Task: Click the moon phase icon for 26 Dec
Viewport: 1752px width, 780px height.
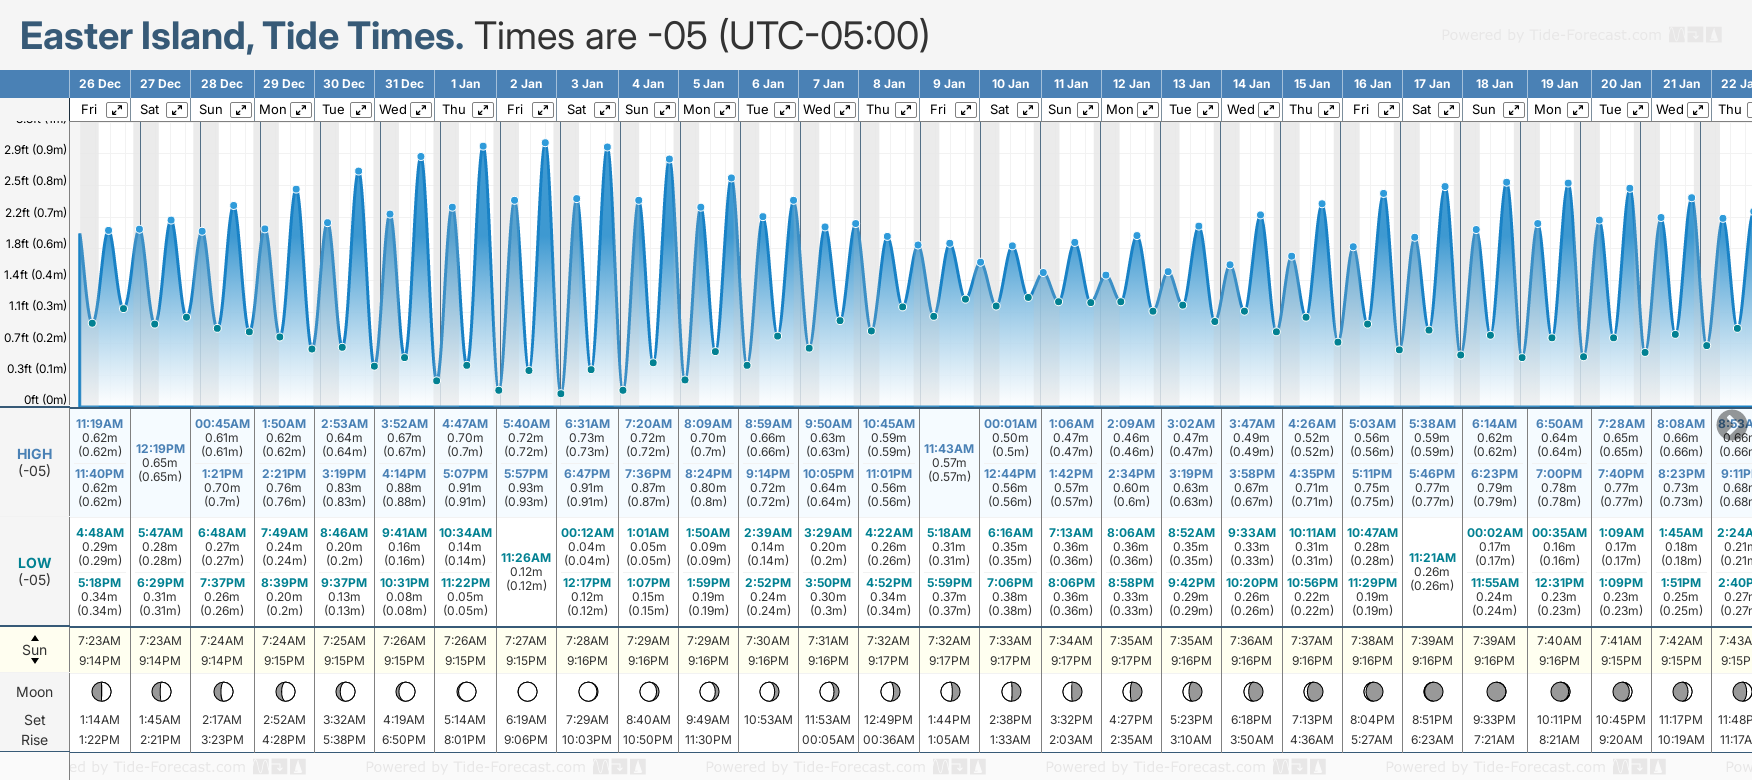Action: pos(100,691)
